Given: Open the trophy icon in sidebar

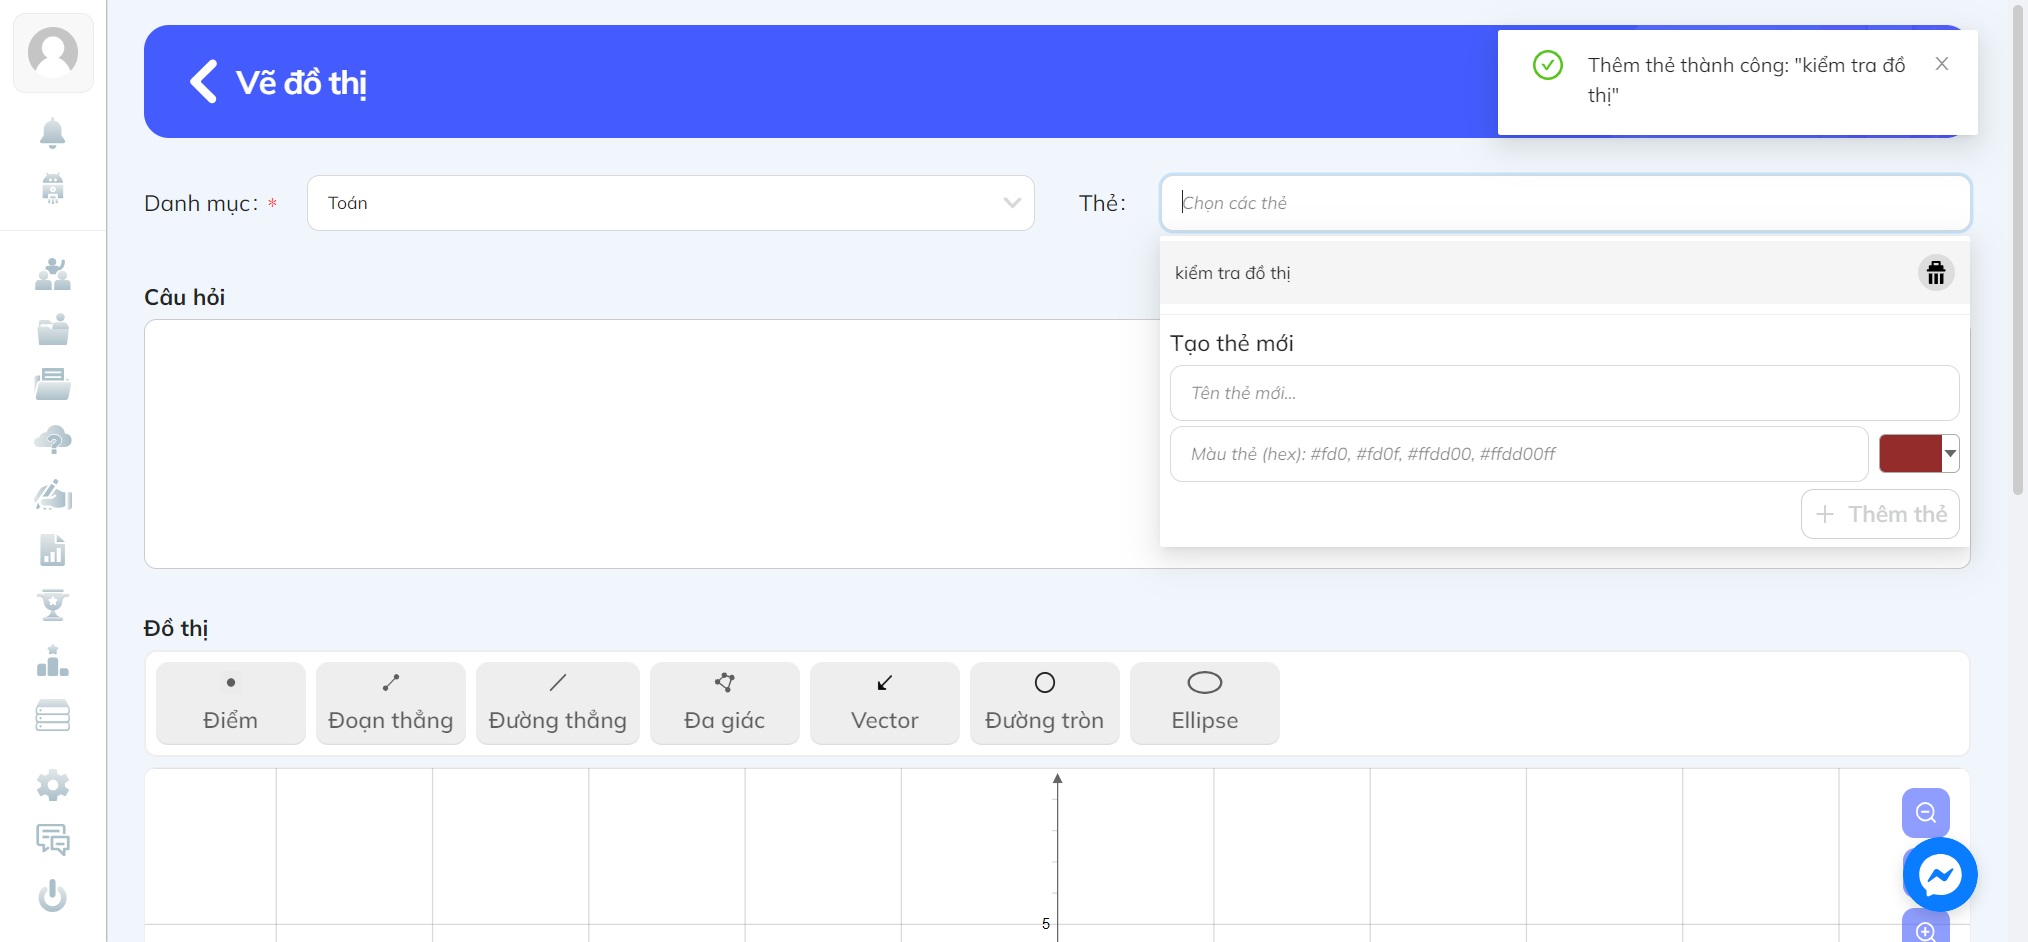Looking at the screenshot, I should click(53, 605).
